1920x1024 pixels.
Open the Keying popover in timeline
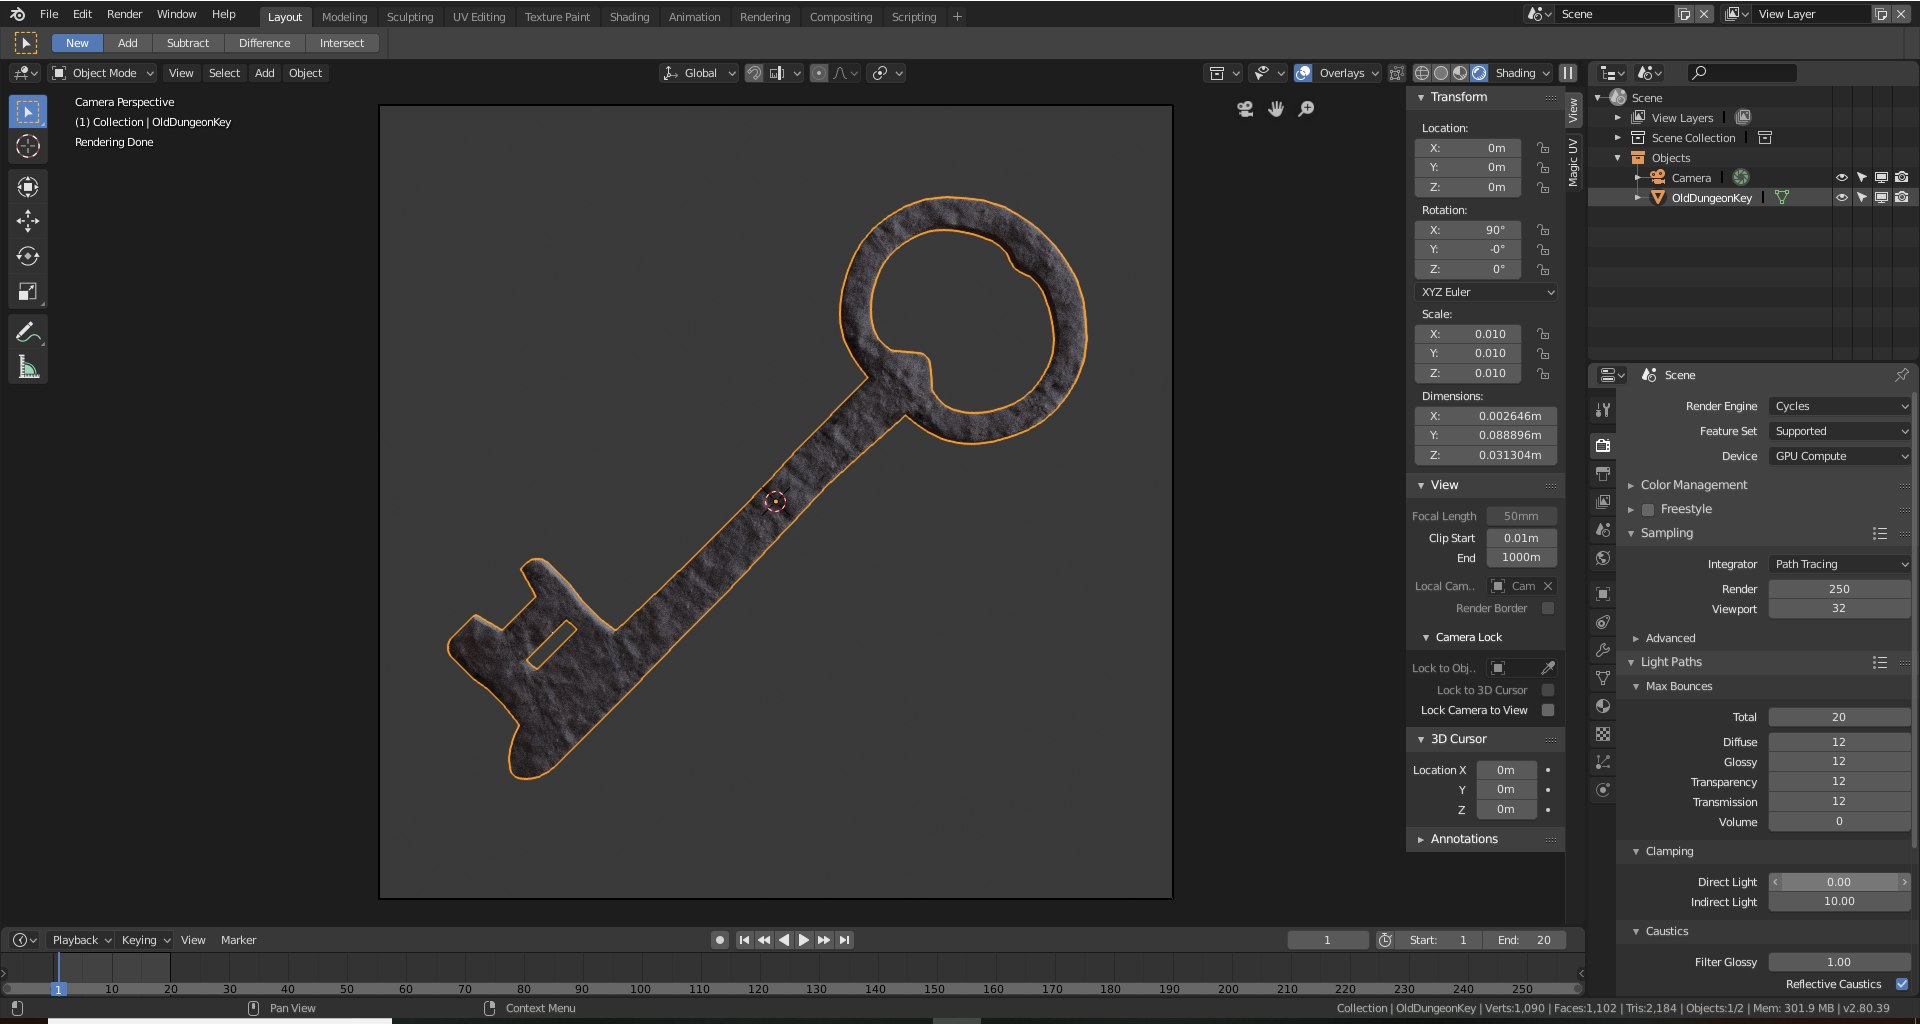pos(145,940)
